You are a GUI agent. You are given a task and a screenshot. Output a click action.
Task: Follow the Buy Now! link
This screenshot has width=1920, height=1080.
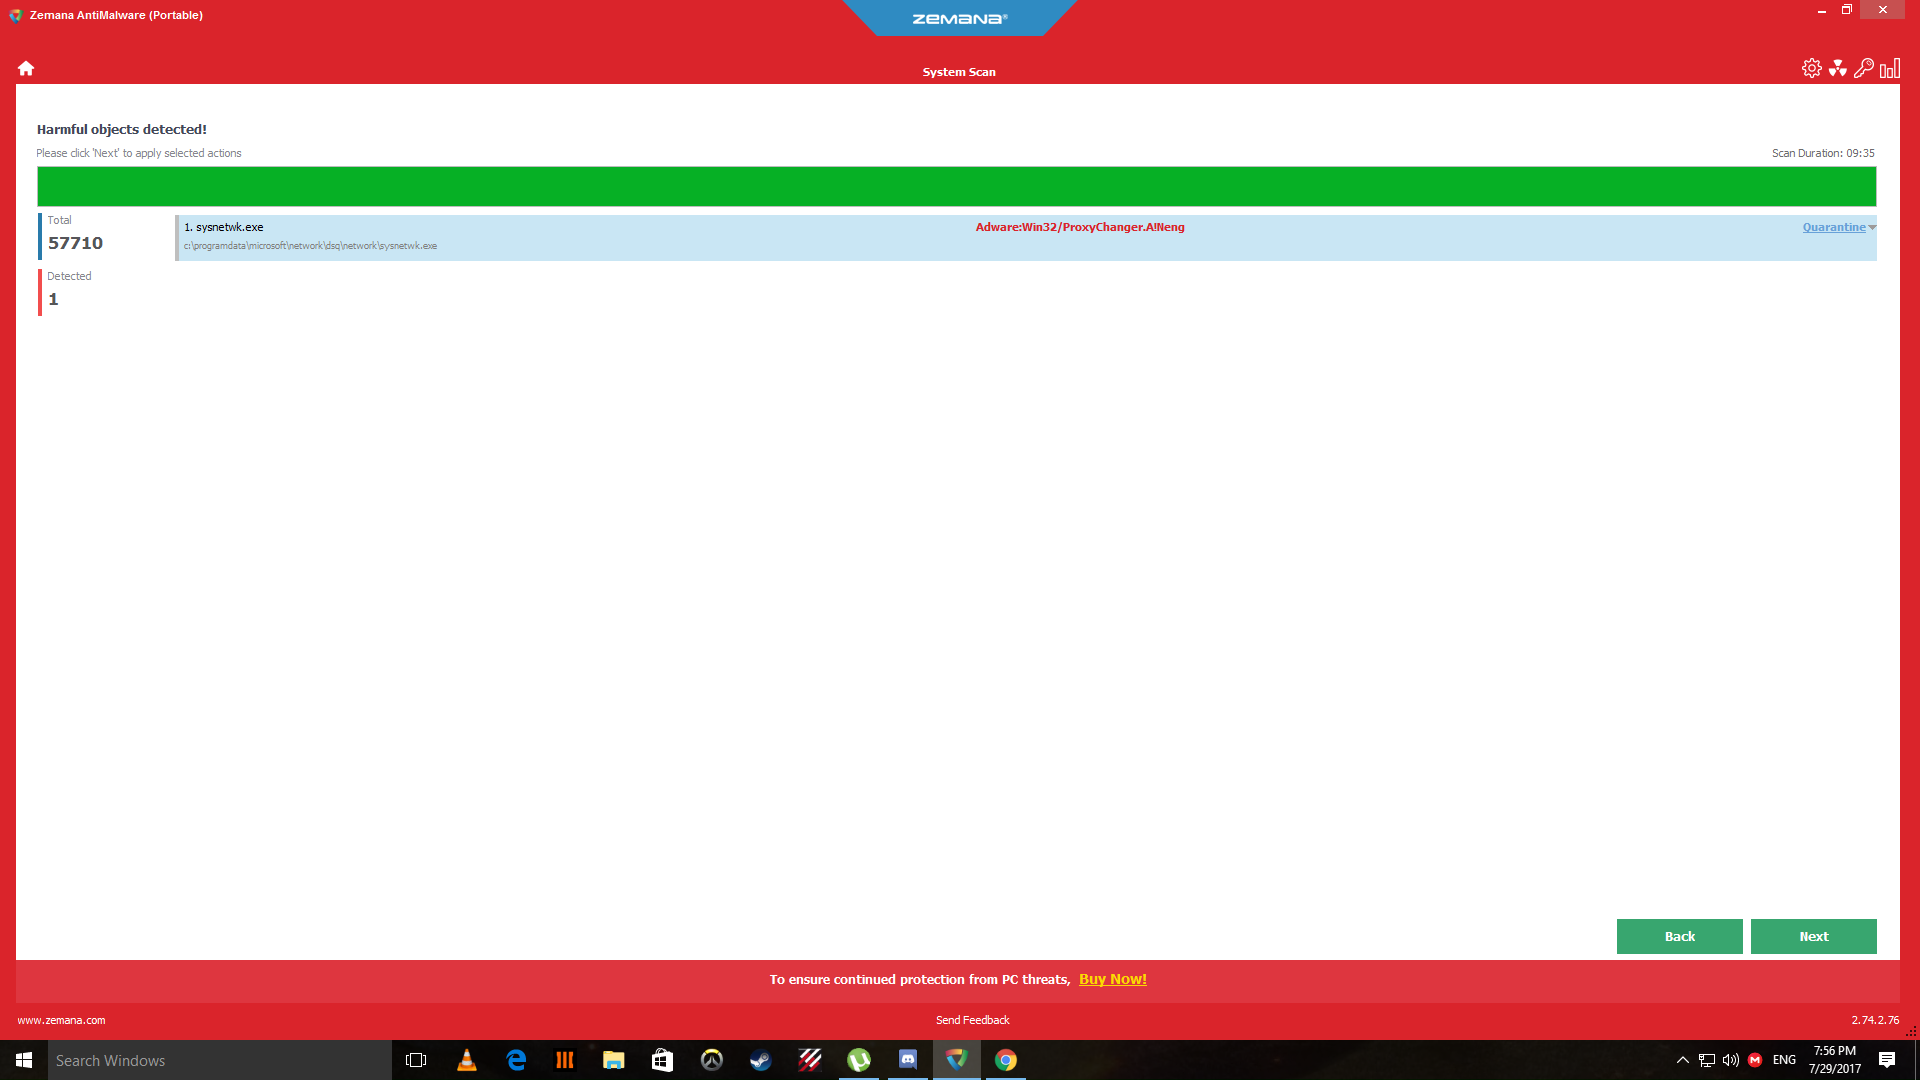click(x=1112, y=979)
